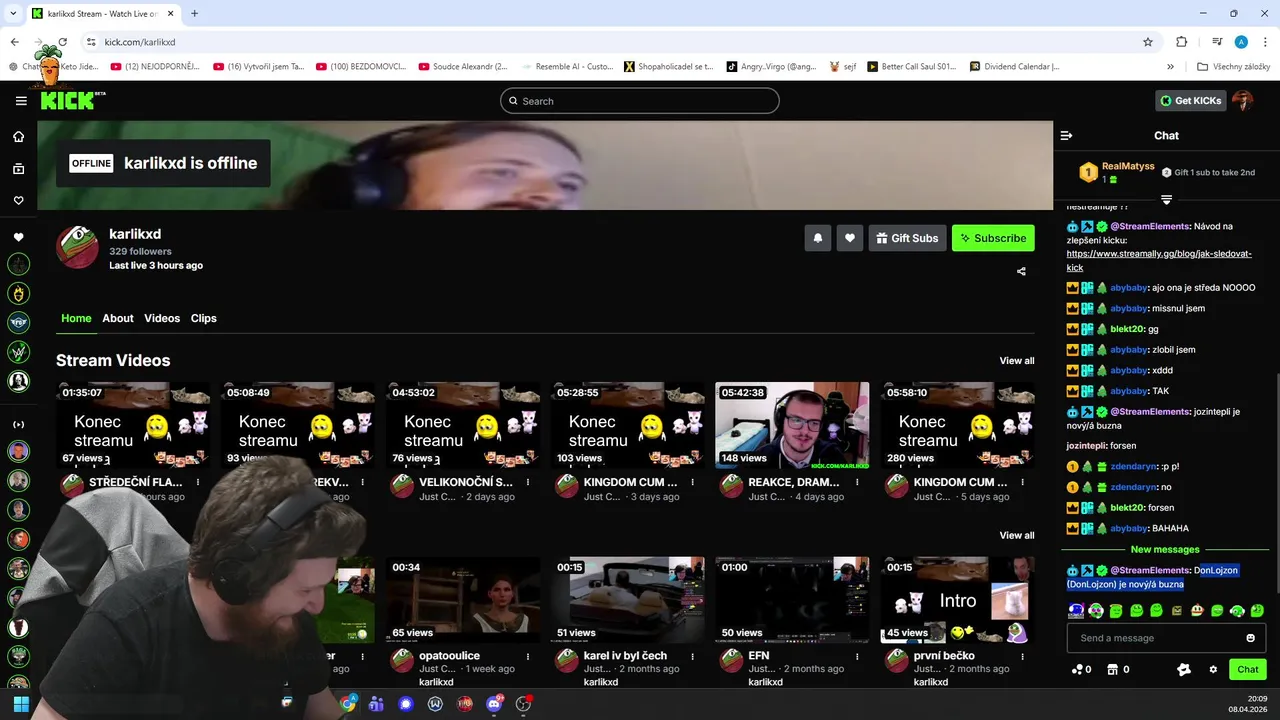The image size is (1280, 720).
Task: Enable notifications with the bell button
Action: click(x=818, y=238)
